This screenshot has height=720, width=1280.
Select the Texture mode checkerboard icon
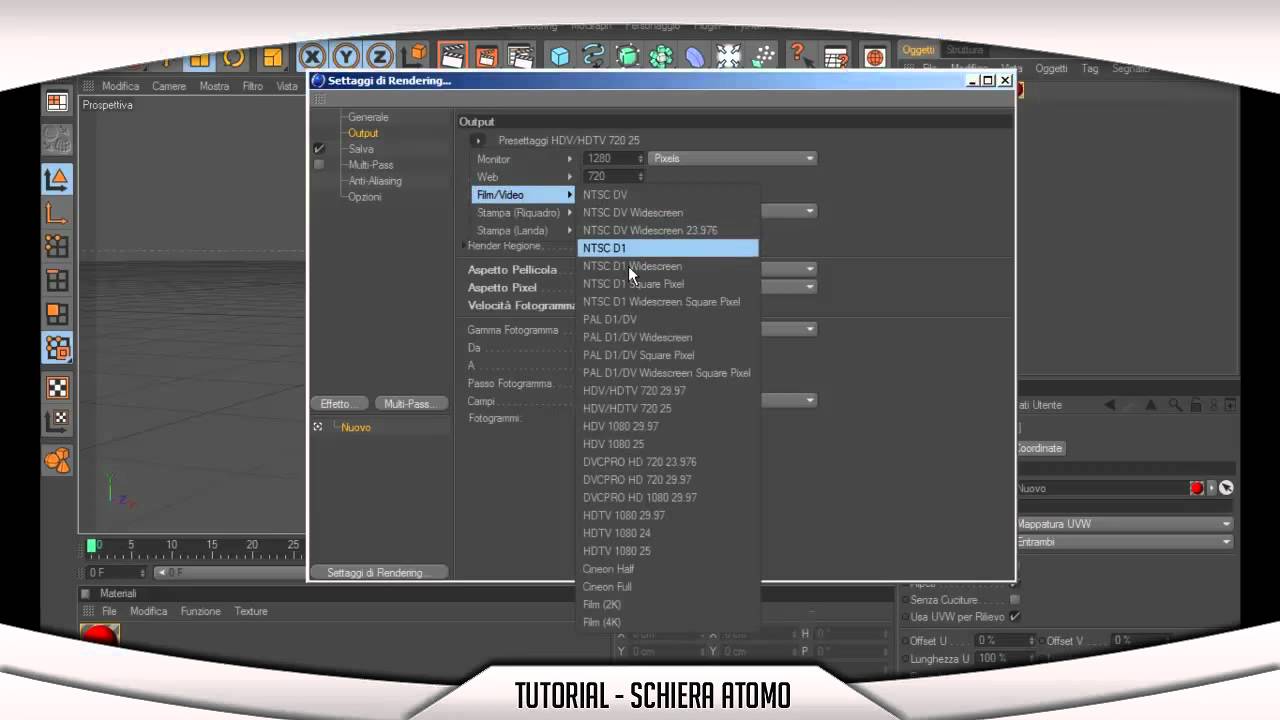57,389
